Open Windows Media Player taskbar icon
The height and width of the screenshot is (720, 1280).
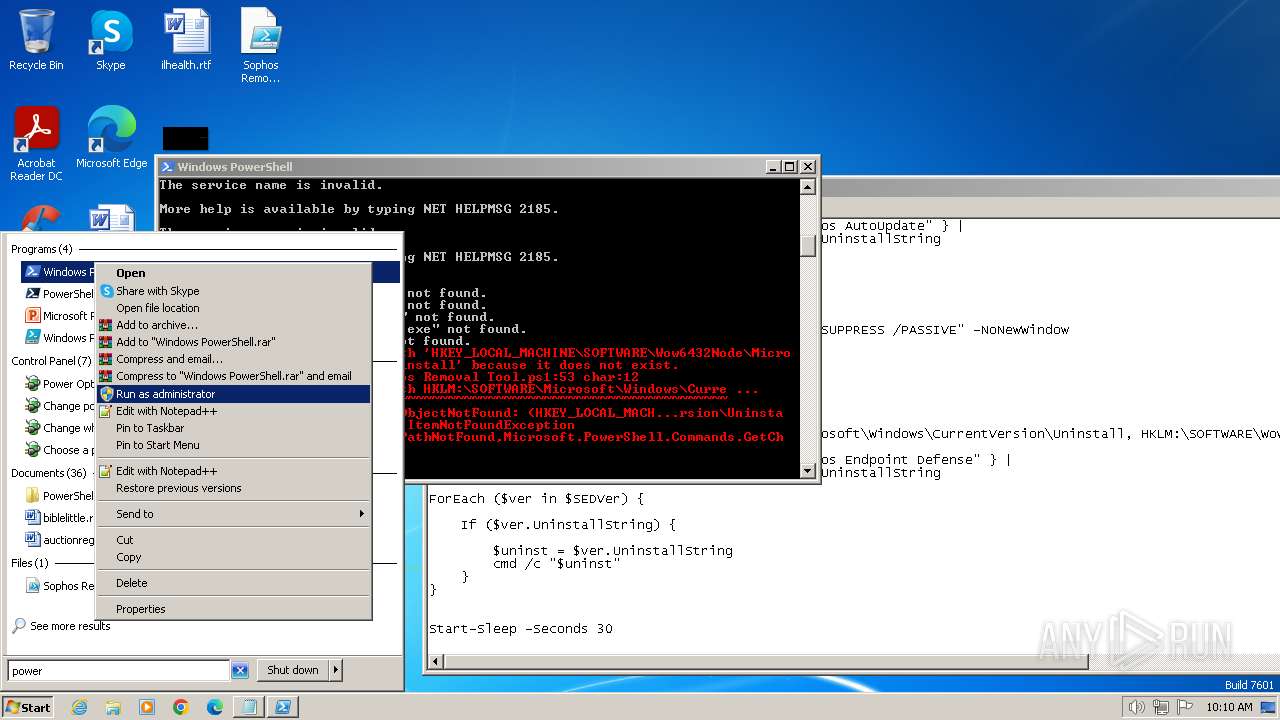click(147, 707)
